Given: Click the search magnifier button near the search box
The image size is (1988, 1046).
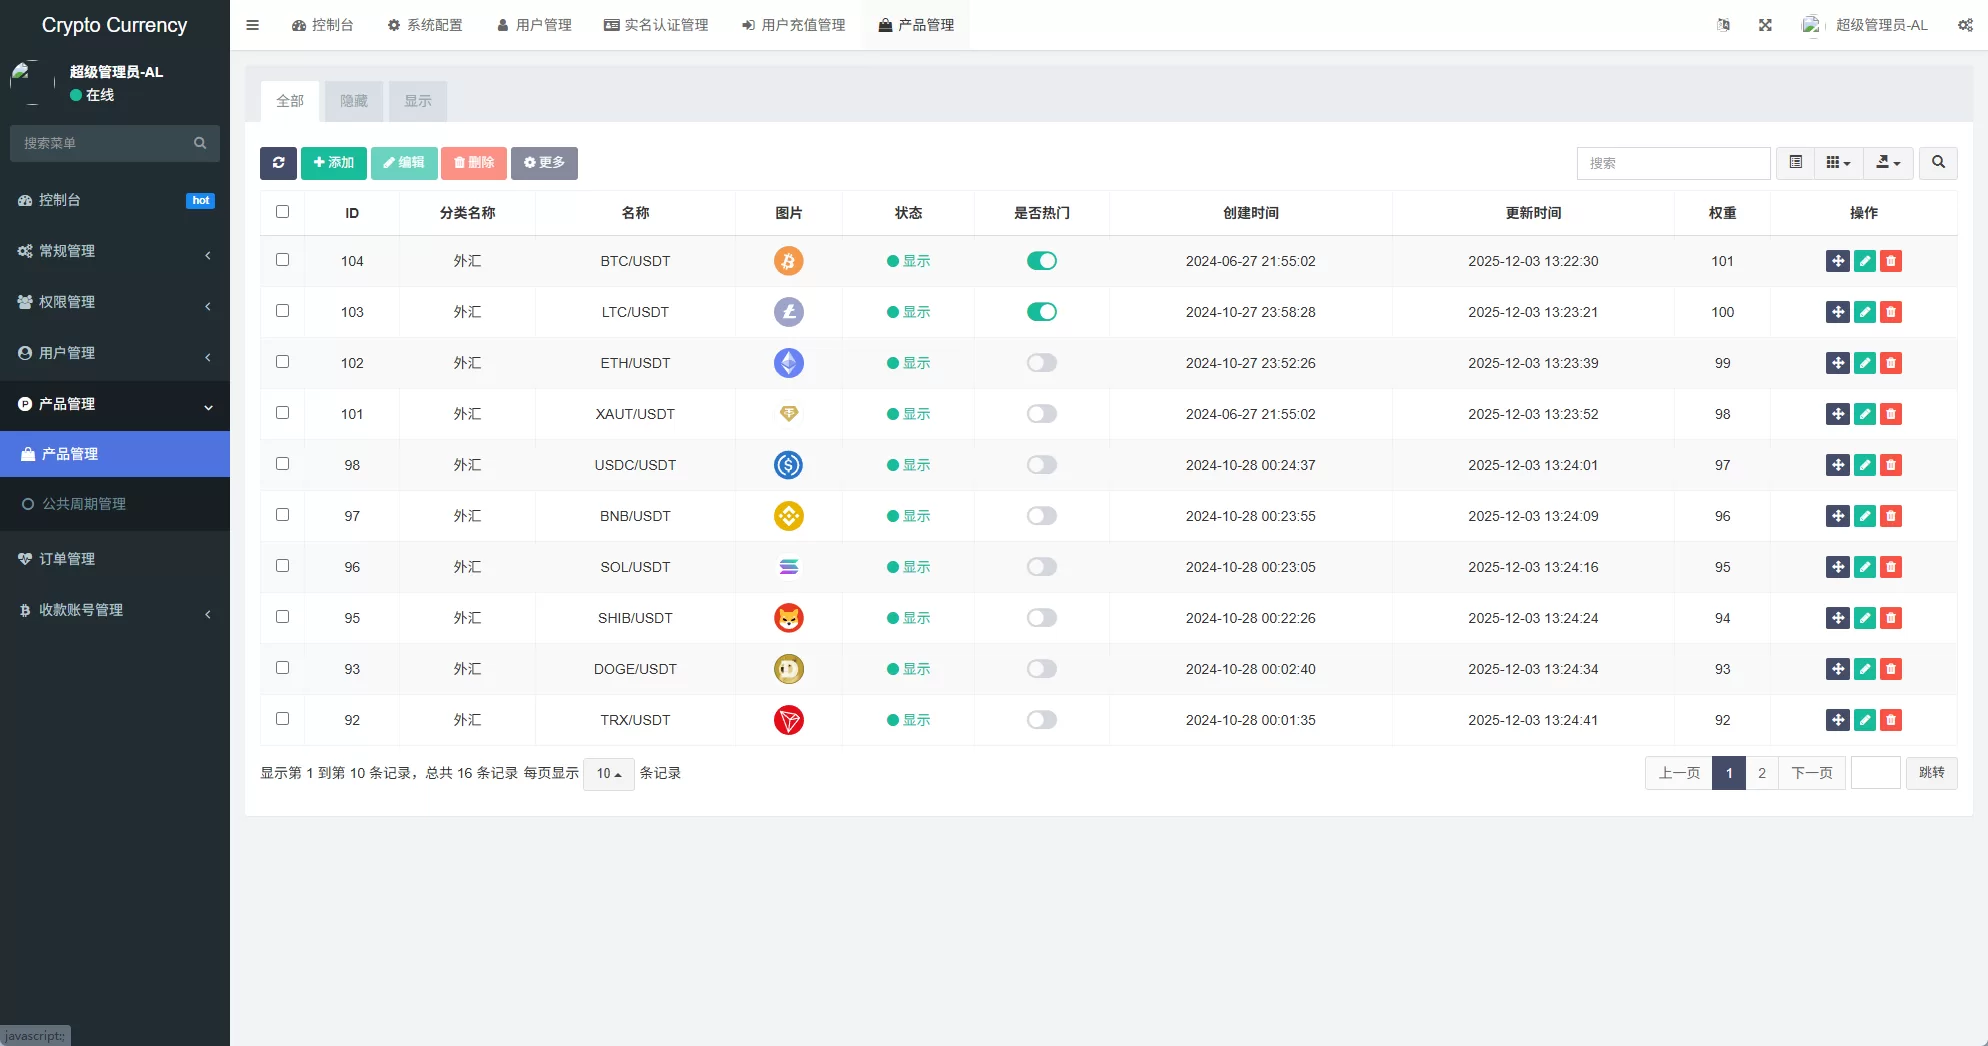Looking at the screenshot, I should (1937, 163).
